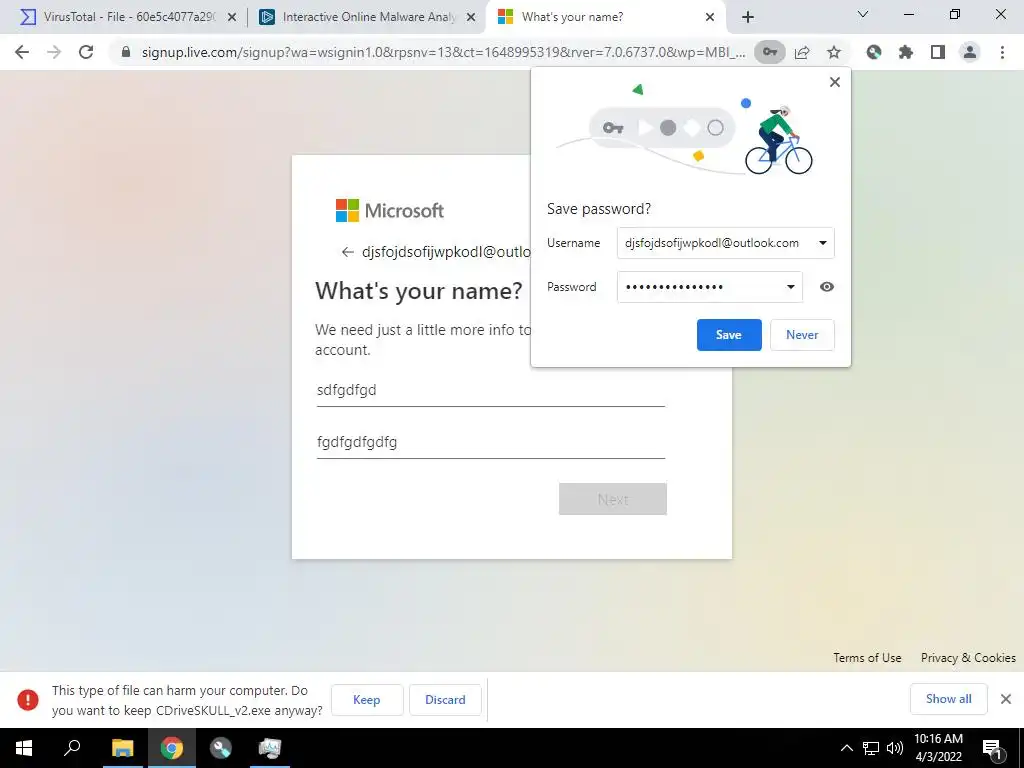
Task: Open File Explorer from the taskbar
Action: 122,748
